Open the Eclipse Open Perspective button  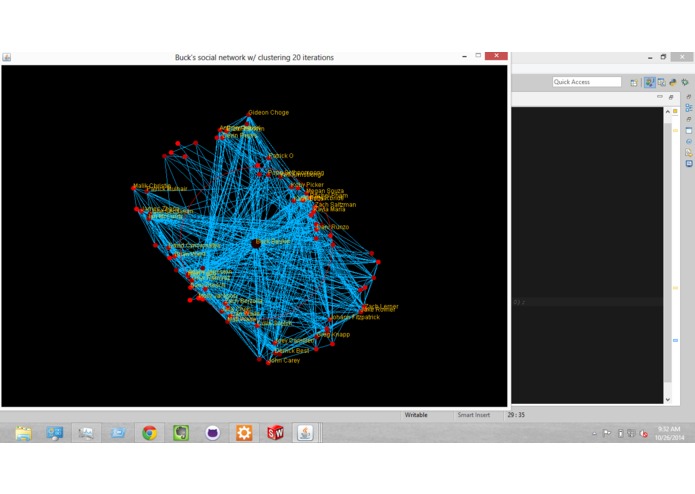click(634, 82)
